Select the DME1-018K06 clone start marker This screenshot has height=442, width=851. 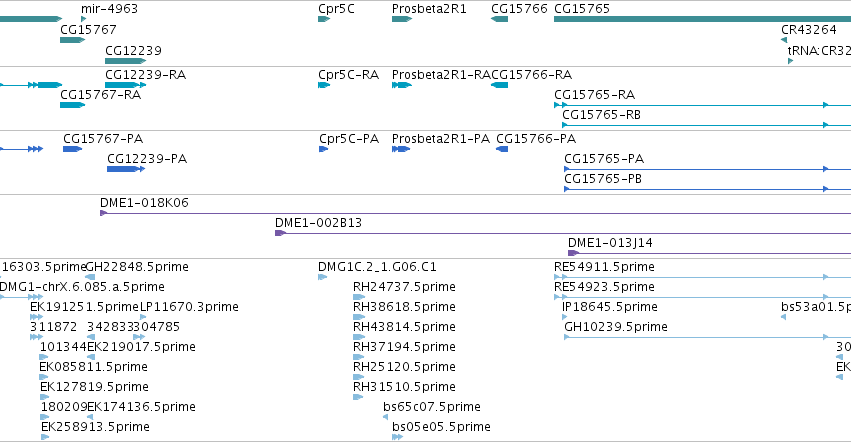click(103, 213)
